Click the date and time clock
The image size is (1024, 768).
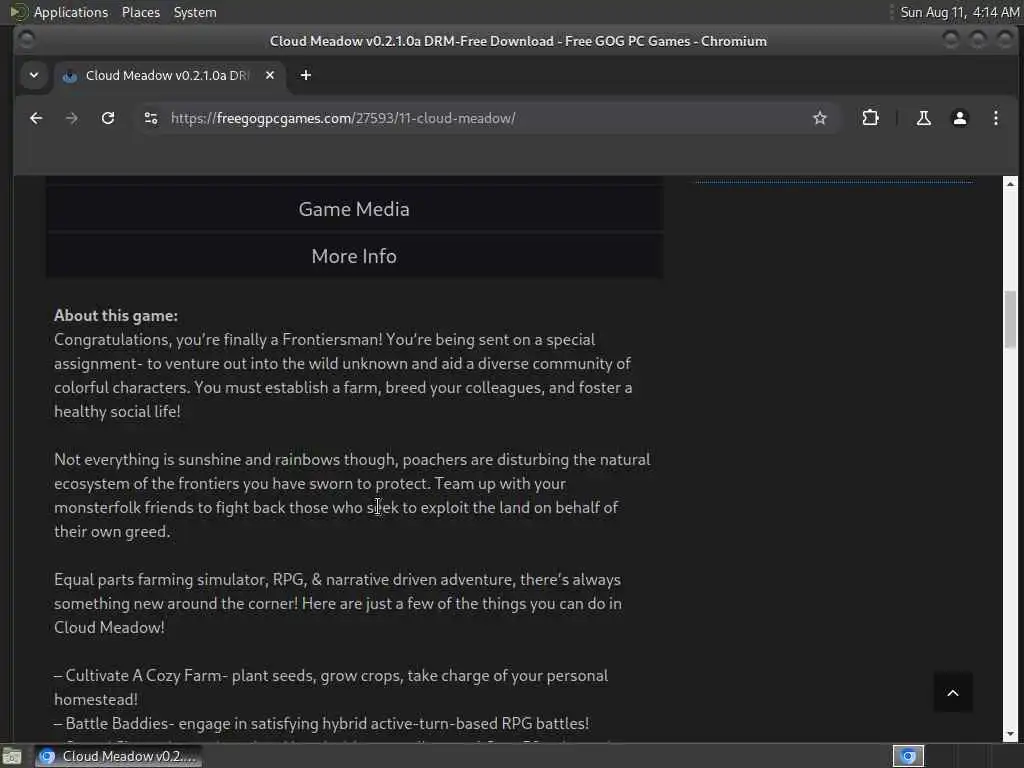[959, 12]
